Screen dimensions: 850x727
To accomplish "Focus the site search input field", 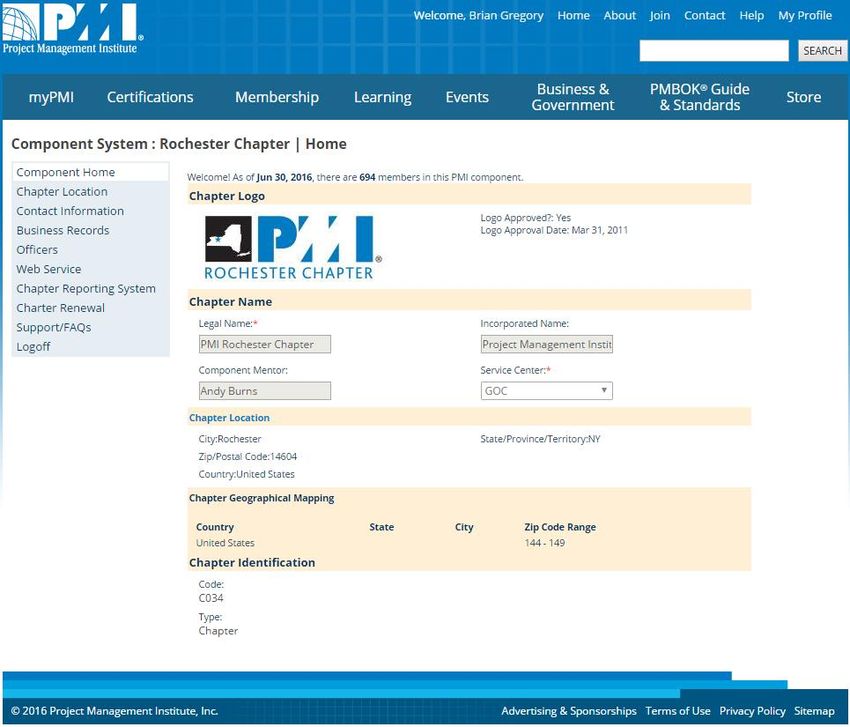I will pos(714,51).
